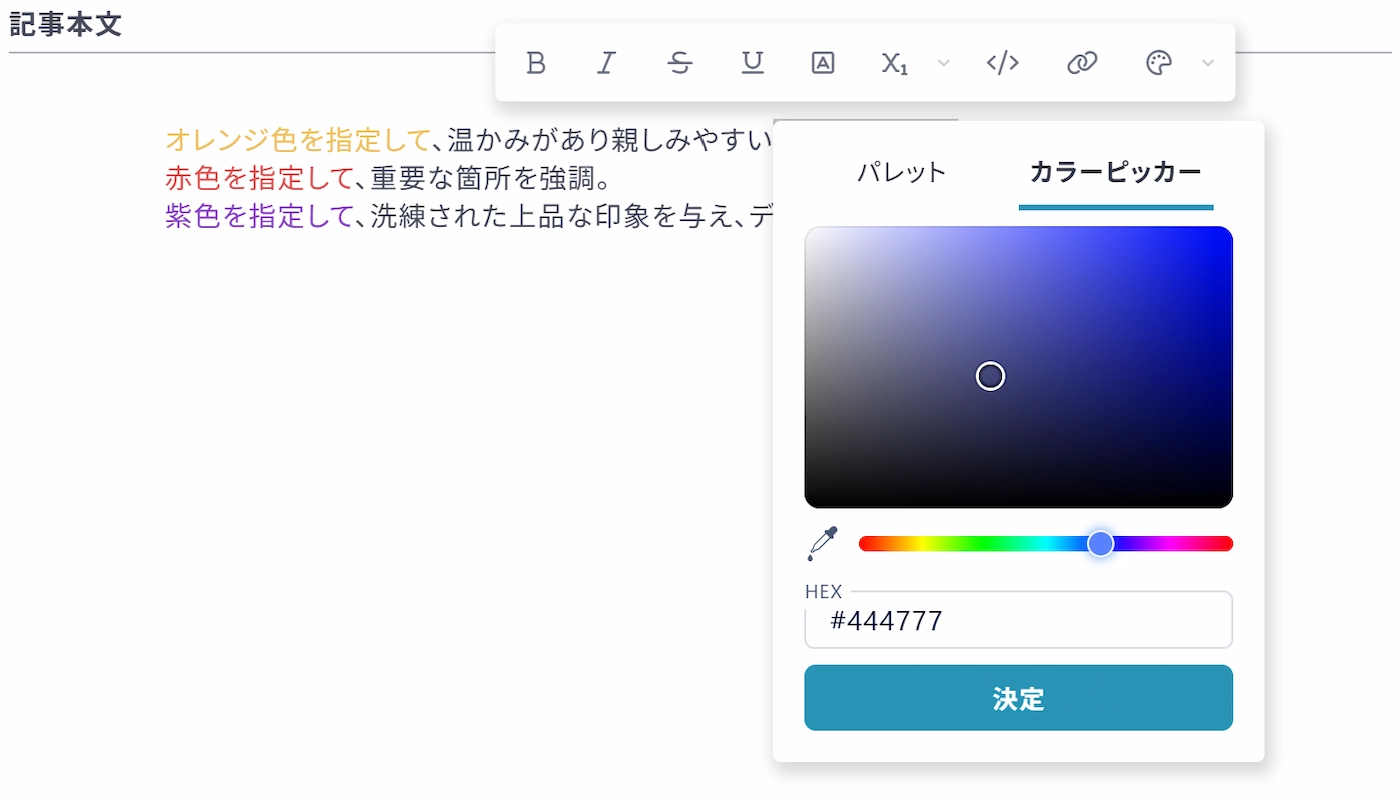
Task: Apply subscript with the X₁ icon
Action: click(x=894, y=63)
